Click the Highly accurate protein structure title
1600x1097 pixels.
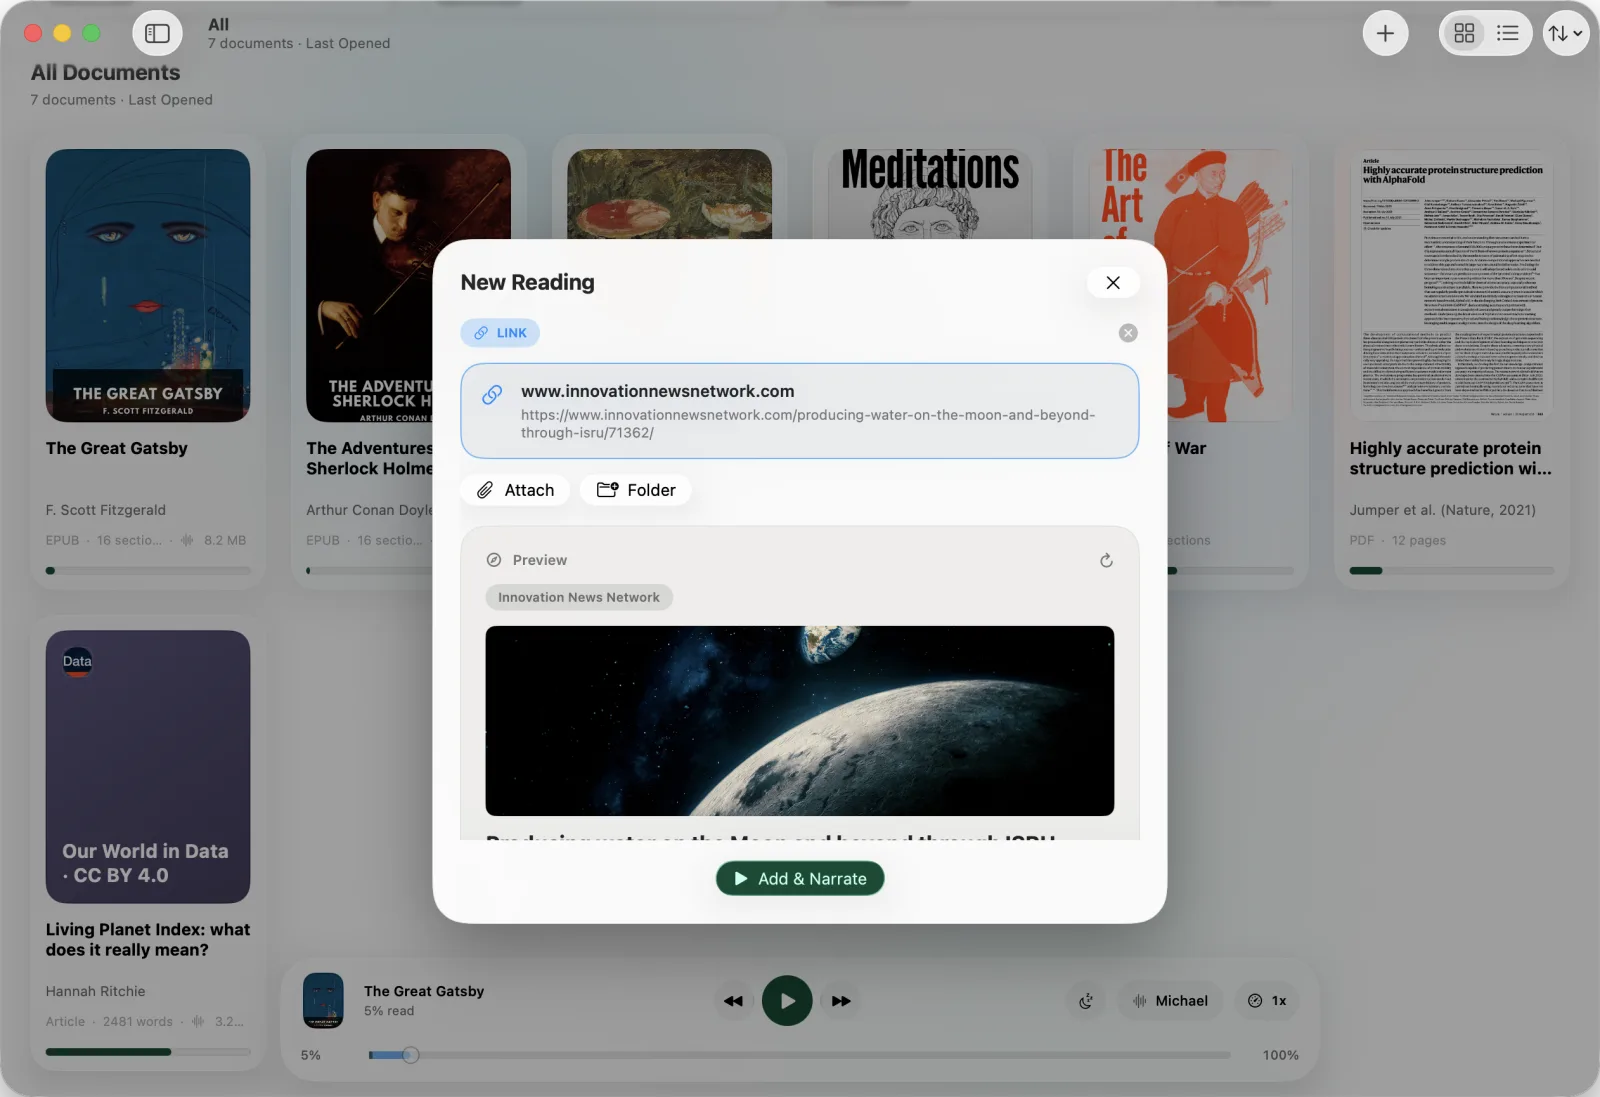pos(1450,459)
